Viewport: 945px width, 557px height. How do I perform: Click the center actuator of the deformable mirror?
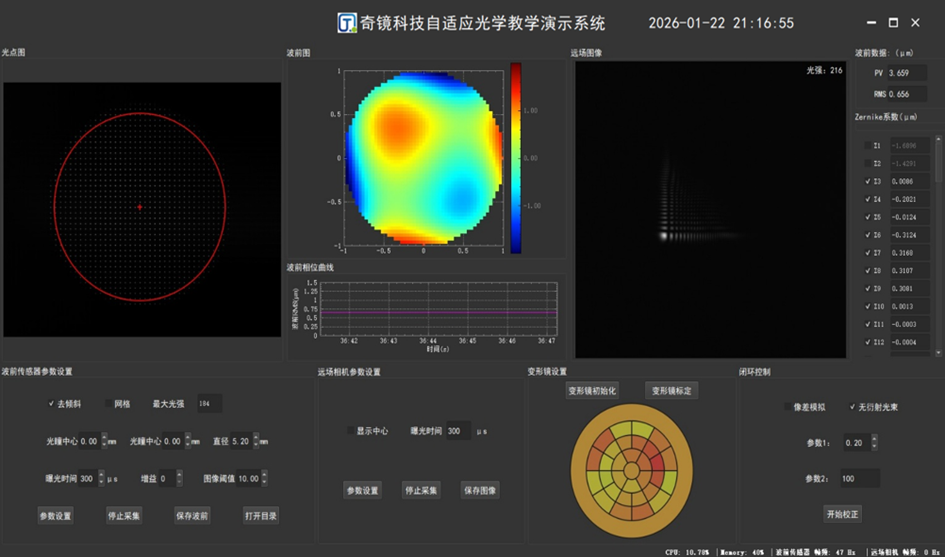click(630, 467)
